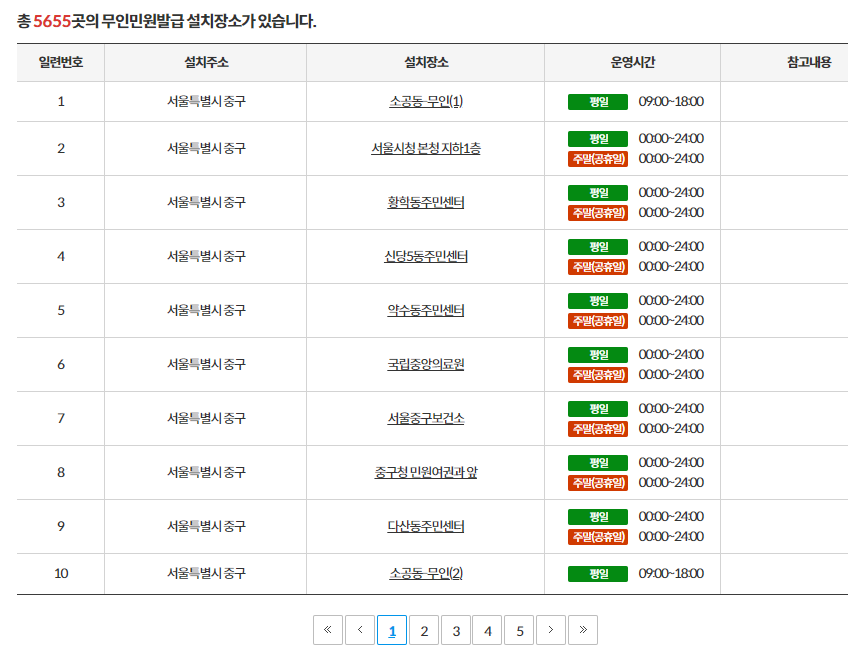Click 평일 badge in 소공동 무인(2) row

(598, 573)
